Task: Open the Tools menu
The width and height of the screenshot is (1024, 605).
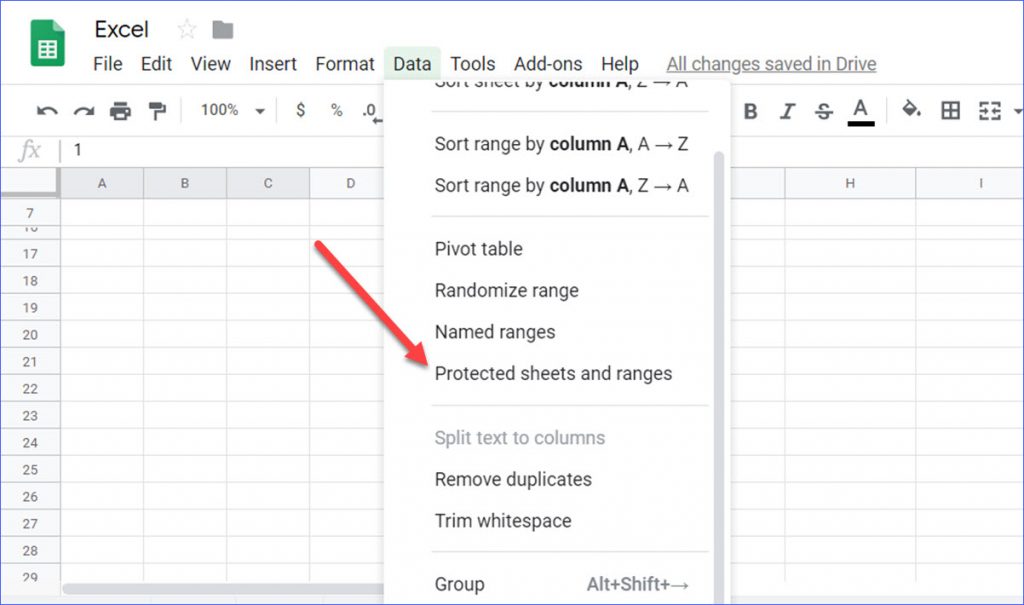Action: pos(472,63)
